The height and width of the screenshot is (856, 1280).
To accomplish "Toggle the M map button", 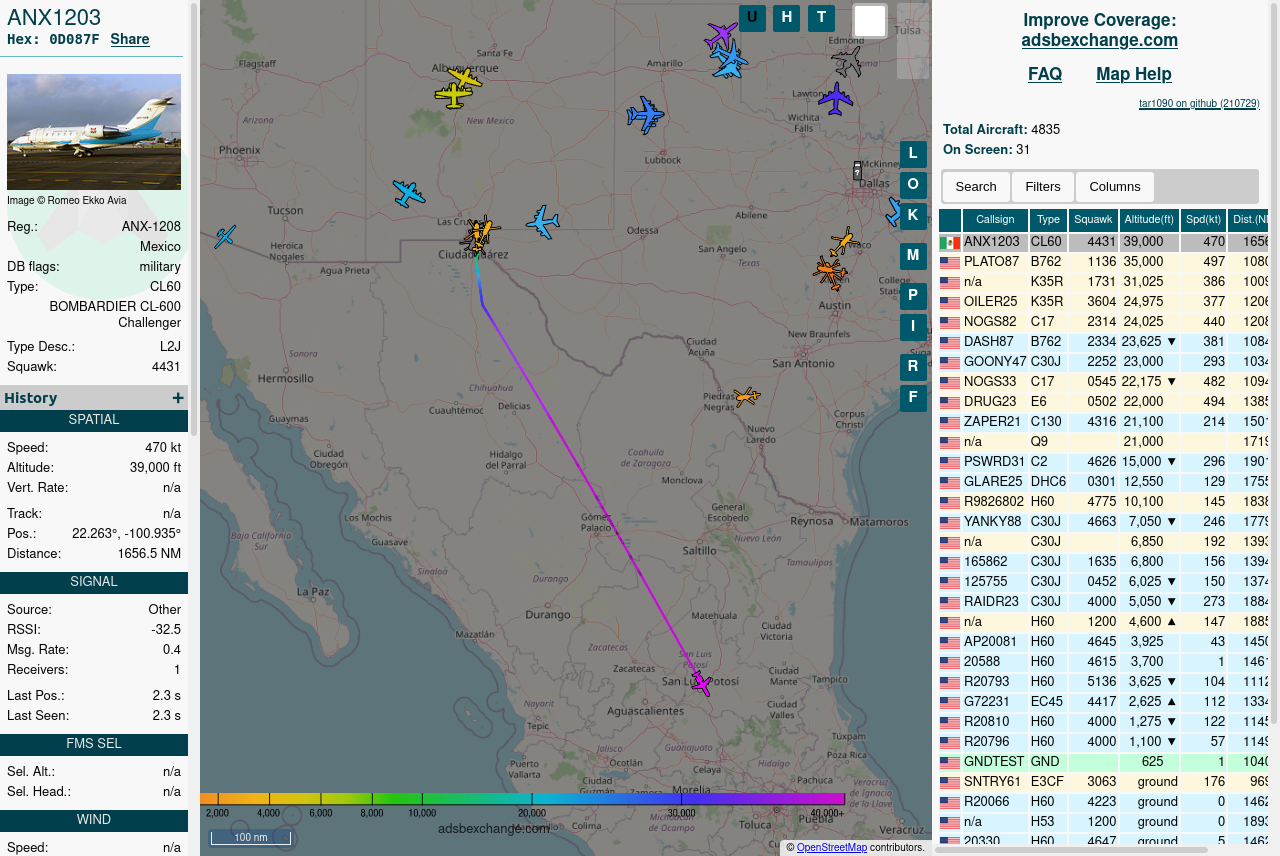I will click(x=913, y=256).
